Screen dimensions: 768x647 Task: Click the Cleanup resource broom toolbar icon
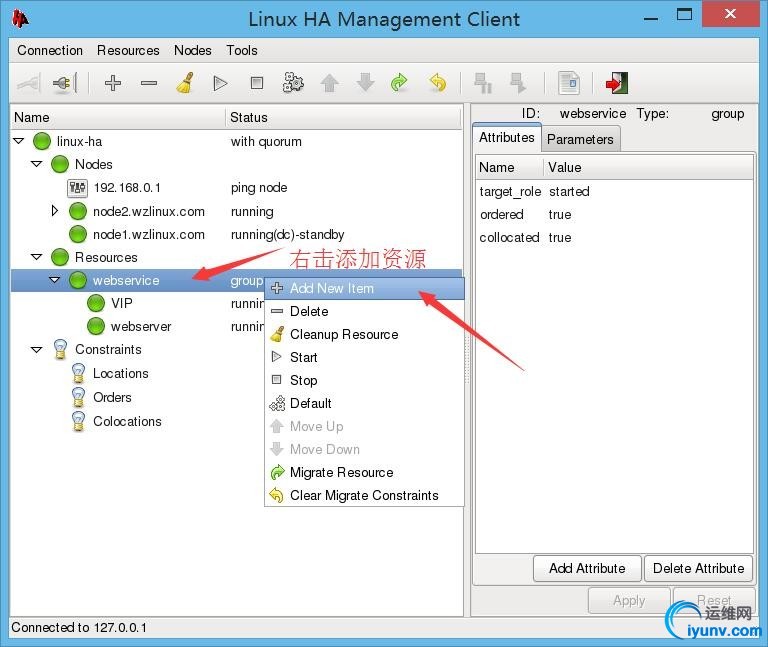point(185,83)
